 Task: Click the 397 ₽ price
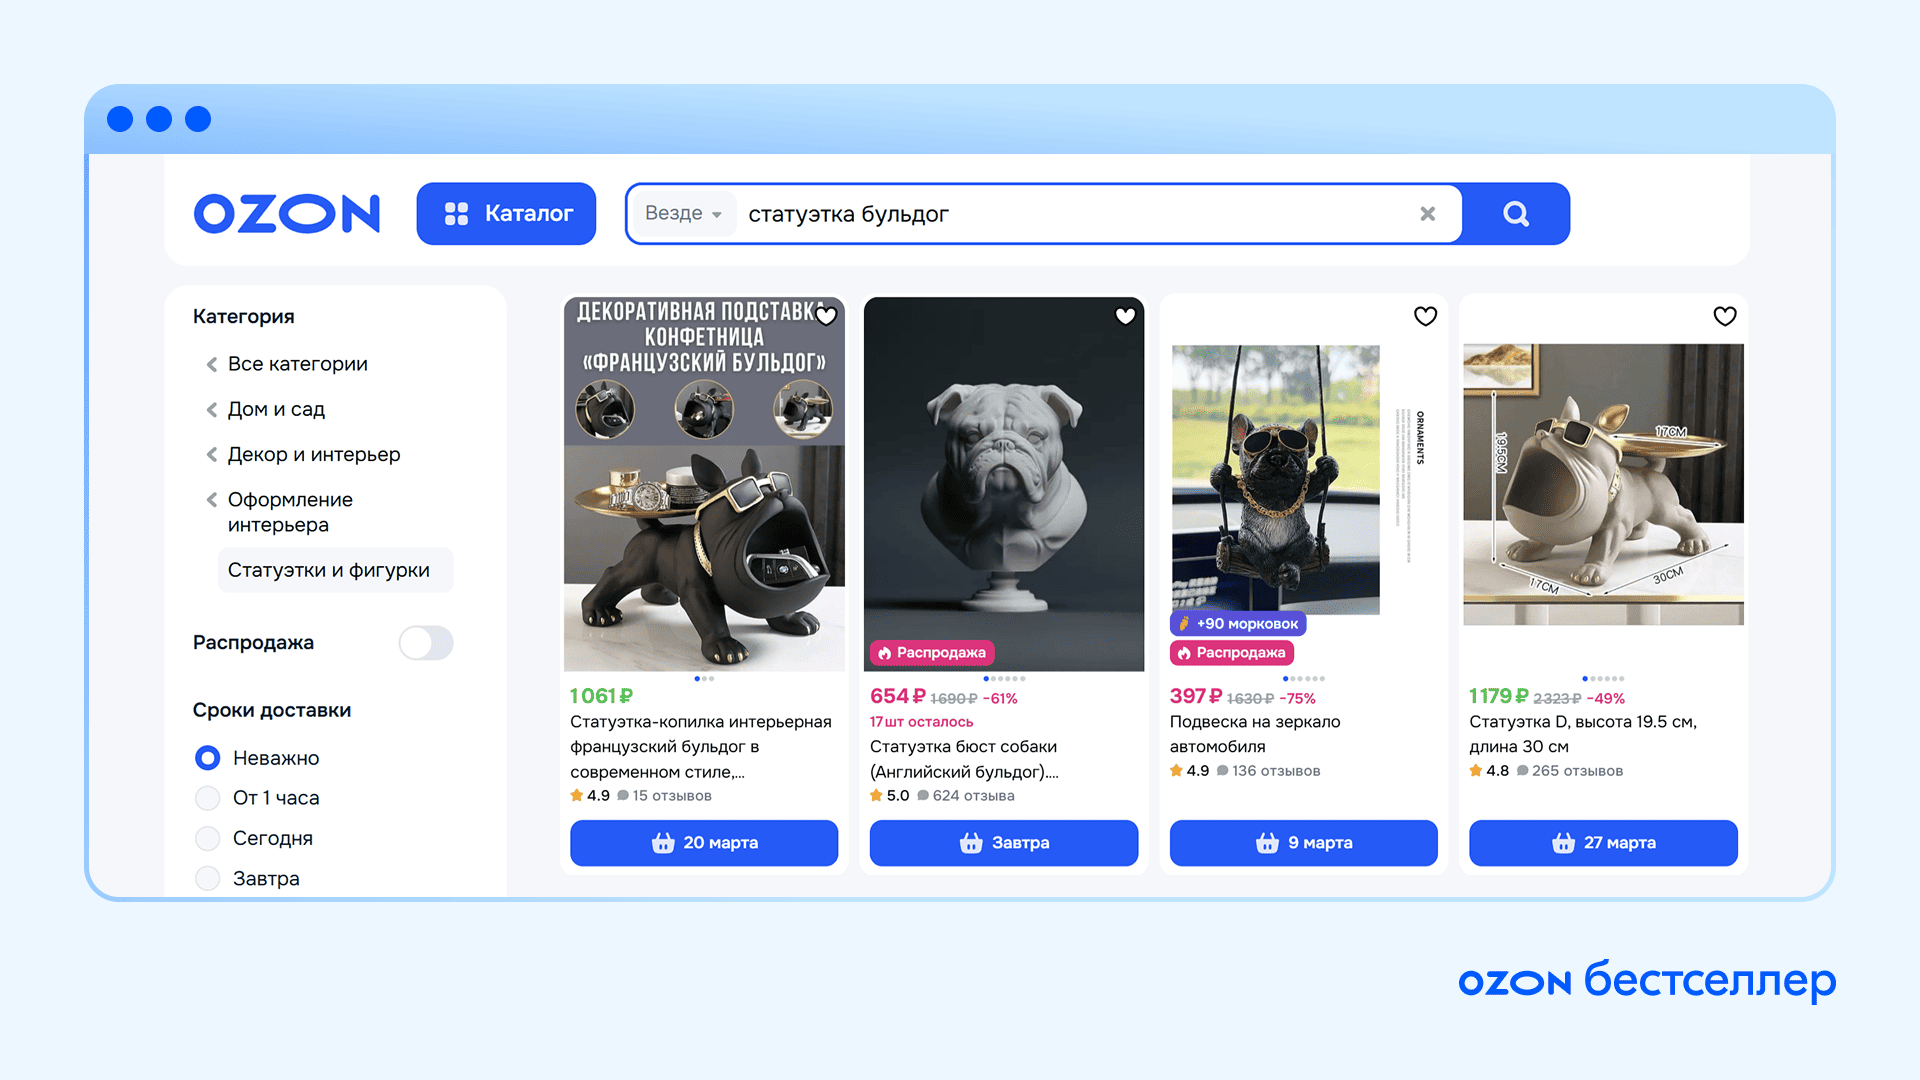tap(1196, 696)
